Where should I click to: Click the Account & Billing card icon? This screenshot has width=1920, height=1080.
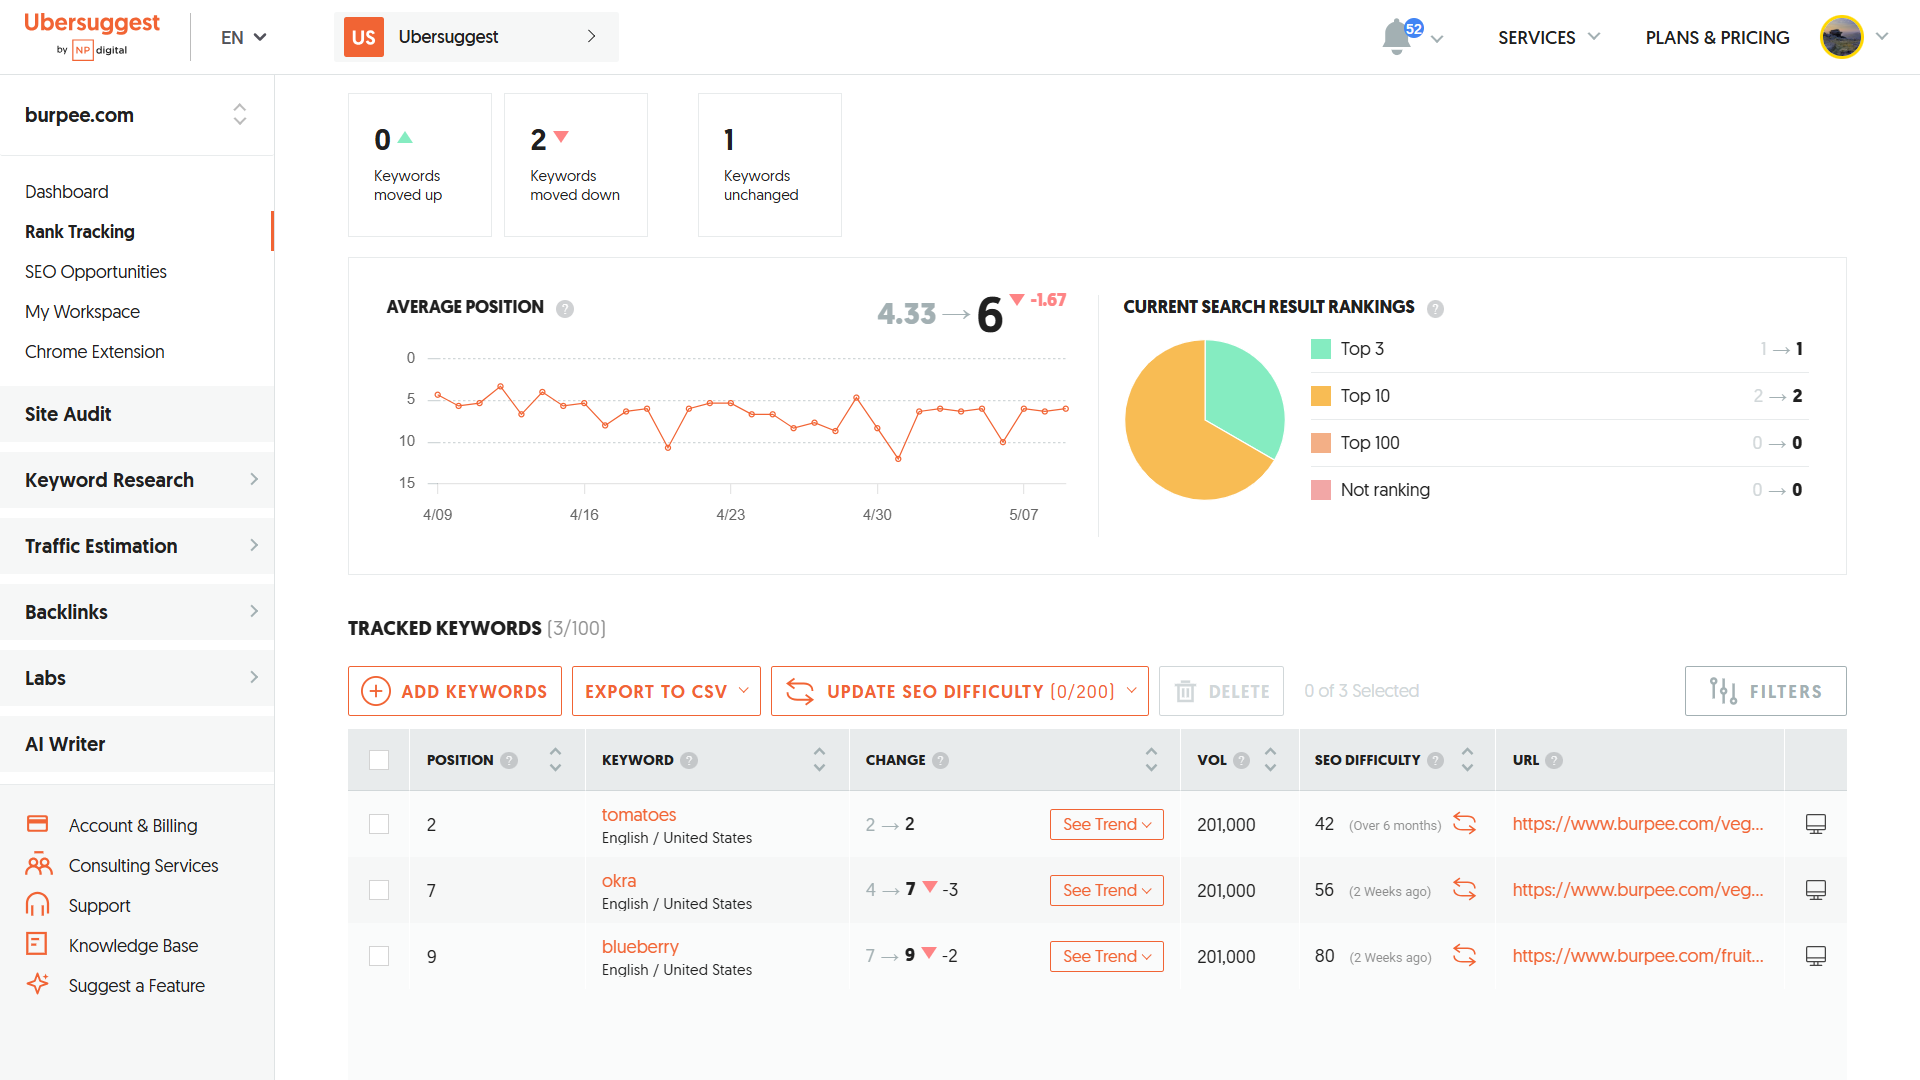tap(37, 824)
